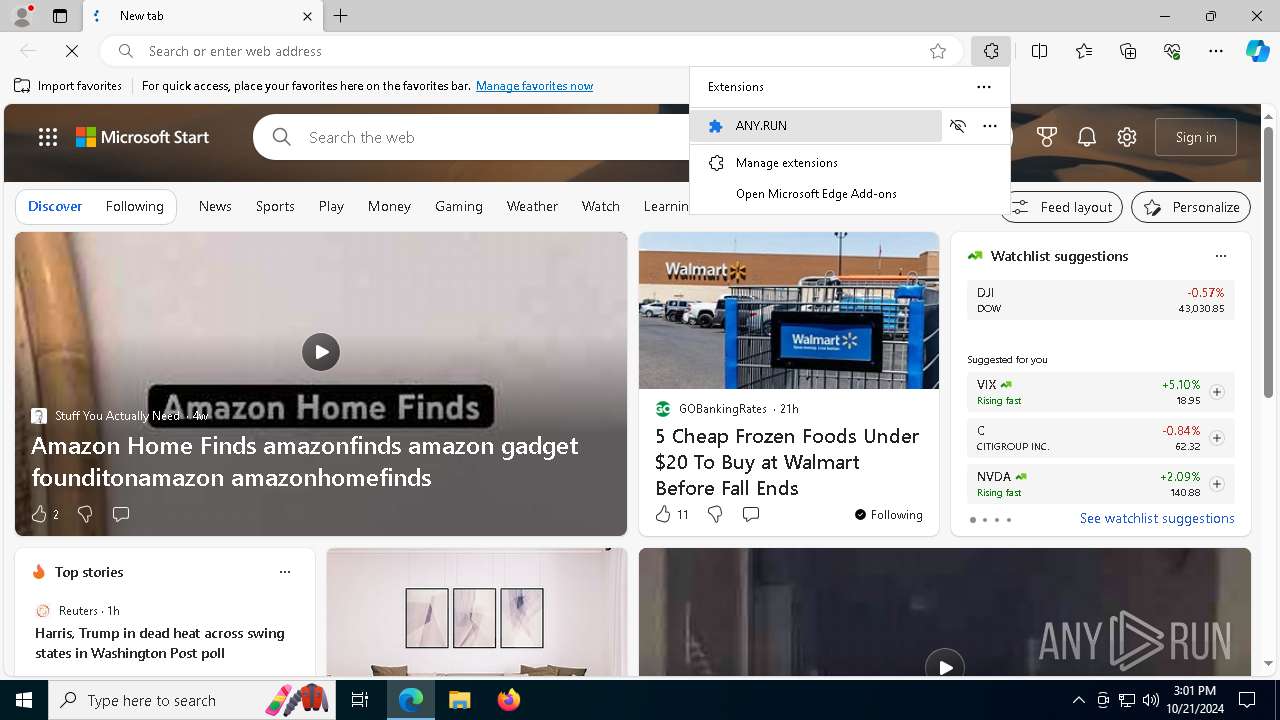The image size is (1280, 720).
Task: Show hidden system tray icons
Action: [x=1078, y=700]
